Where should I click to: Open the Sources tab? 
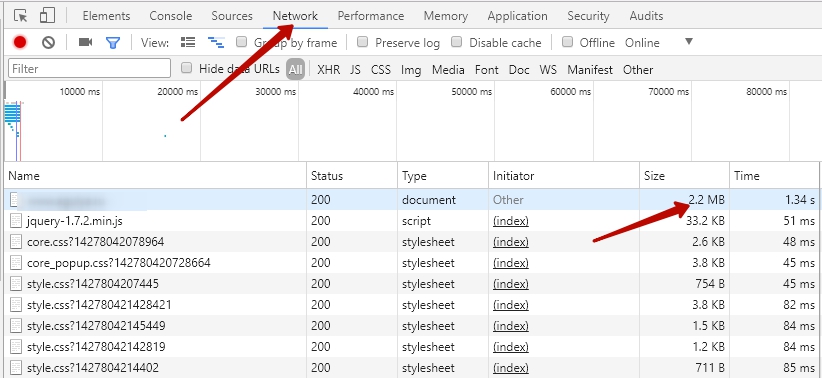(232, 16)
